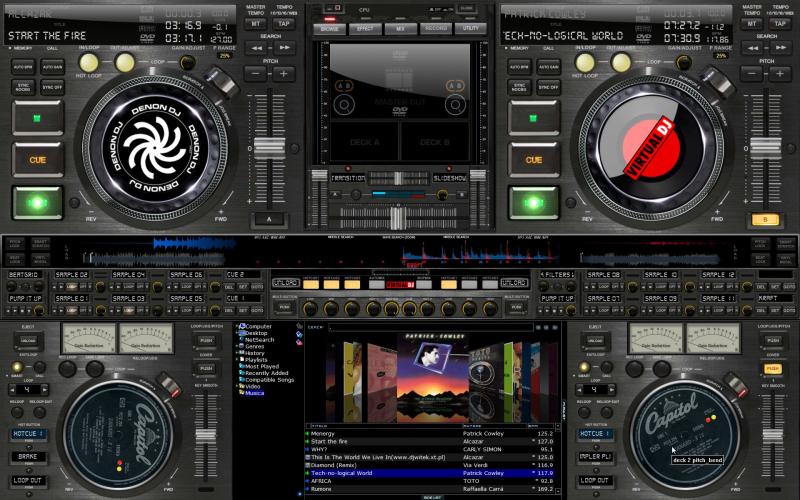Raise left deck pitch with plus button
This screenshot has height=500, width=800.
(x=284, y=73)
